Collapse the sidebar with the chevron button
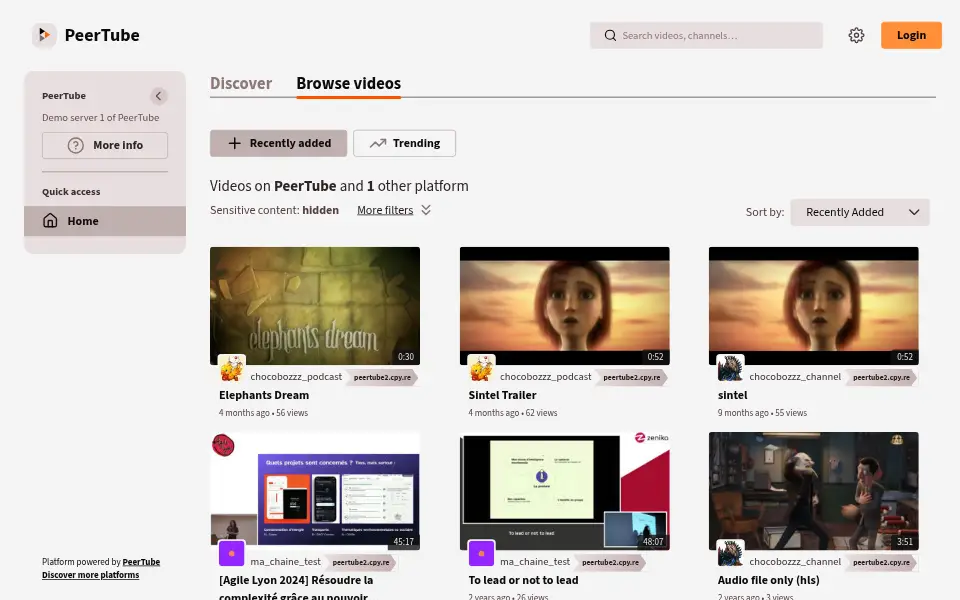 click(159, 96)
